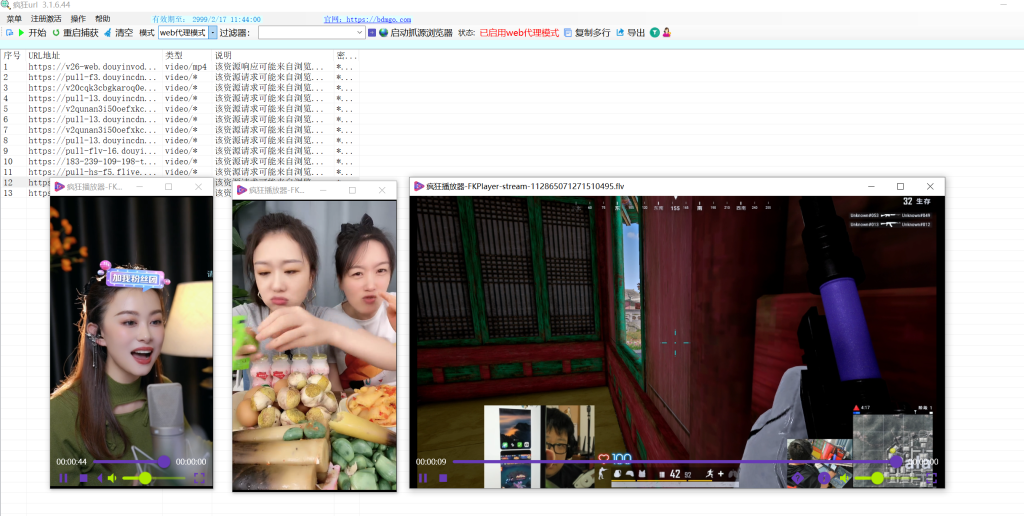Click the URL地址 column header
1024x516 pixels.
(44, 56)
